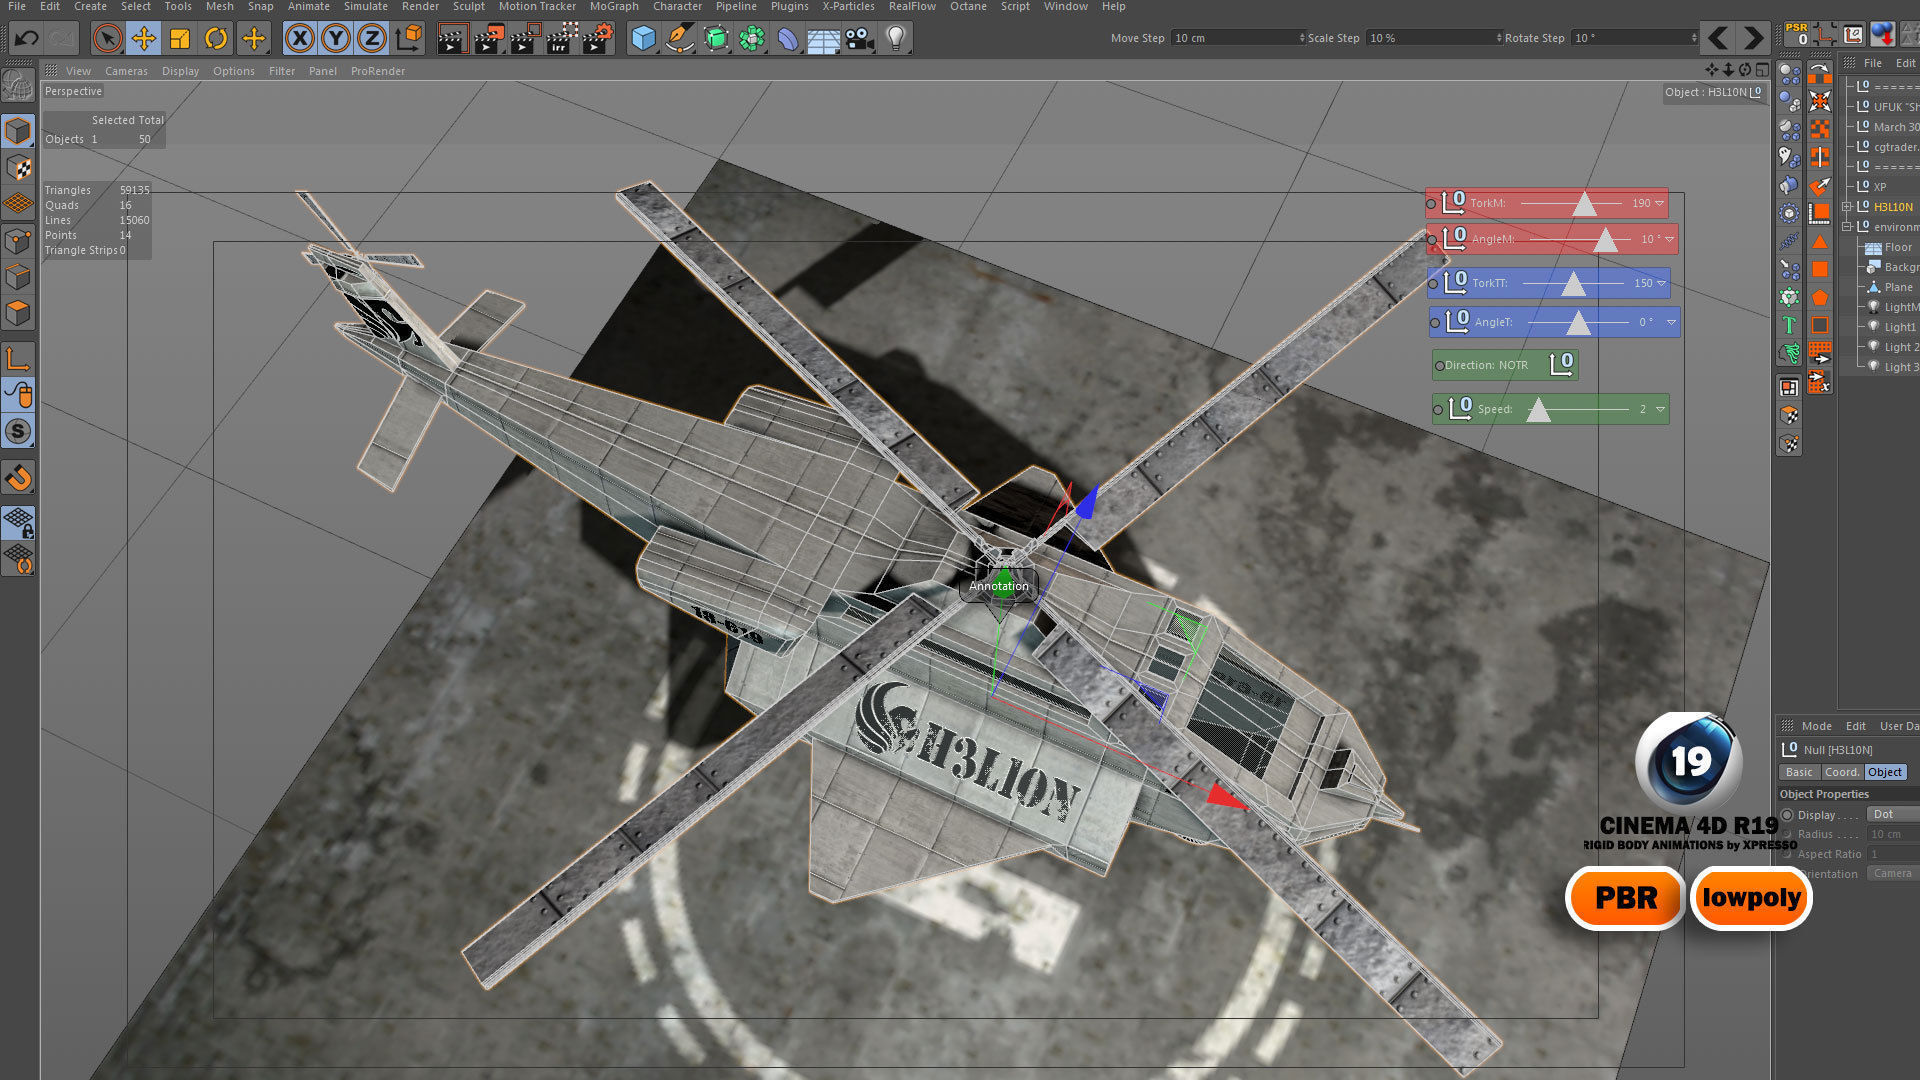Open the Spline Pen tool
The image size is (1920, 1080).
pos(680,39)
